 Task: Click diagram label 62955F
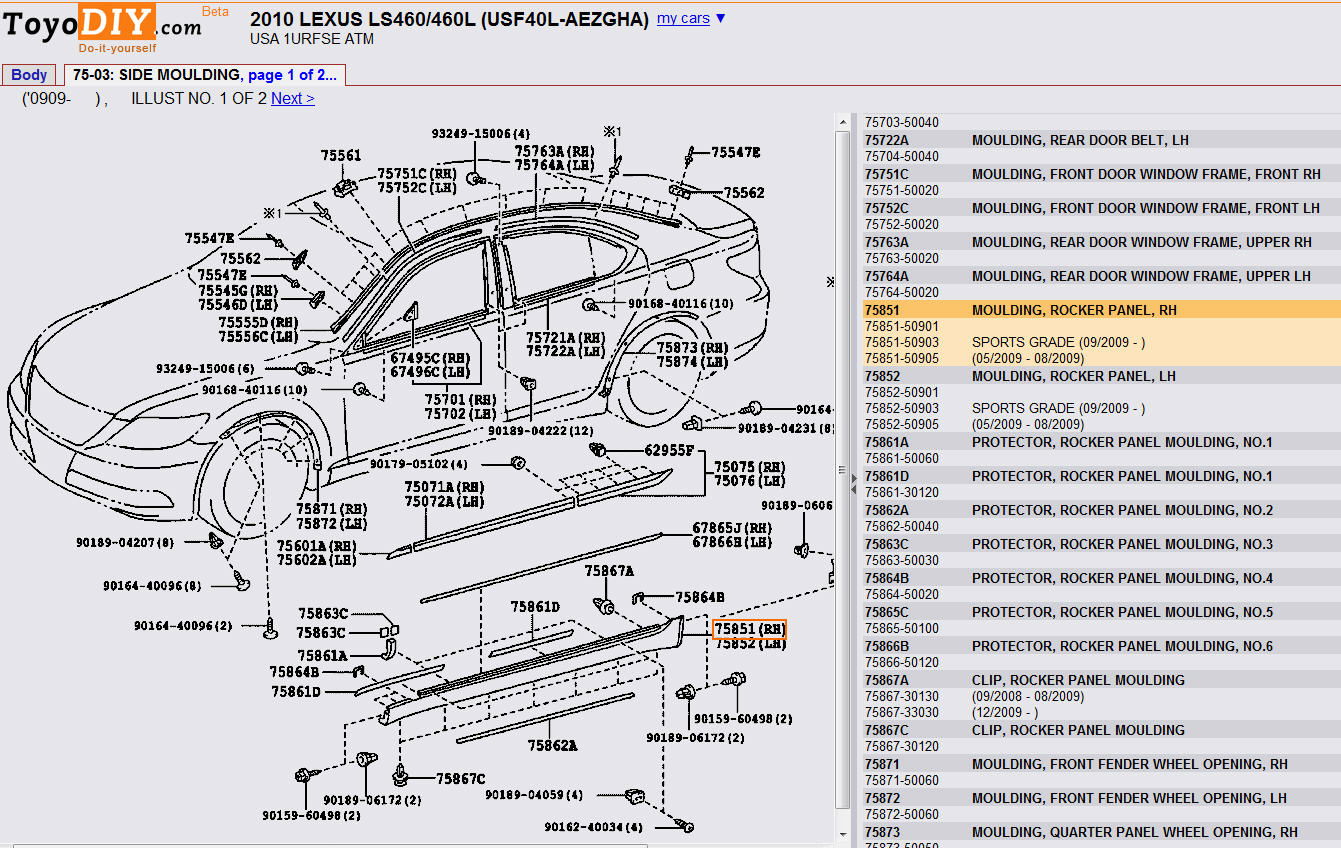coord(669,451)
